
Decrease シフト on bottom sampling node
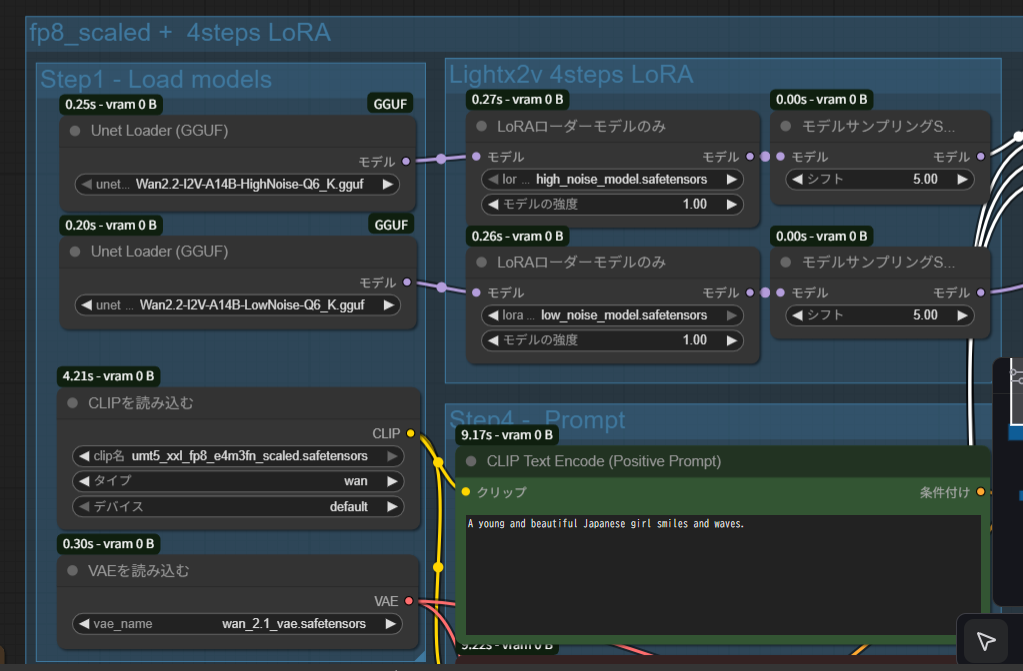click(x=797, y=315)
